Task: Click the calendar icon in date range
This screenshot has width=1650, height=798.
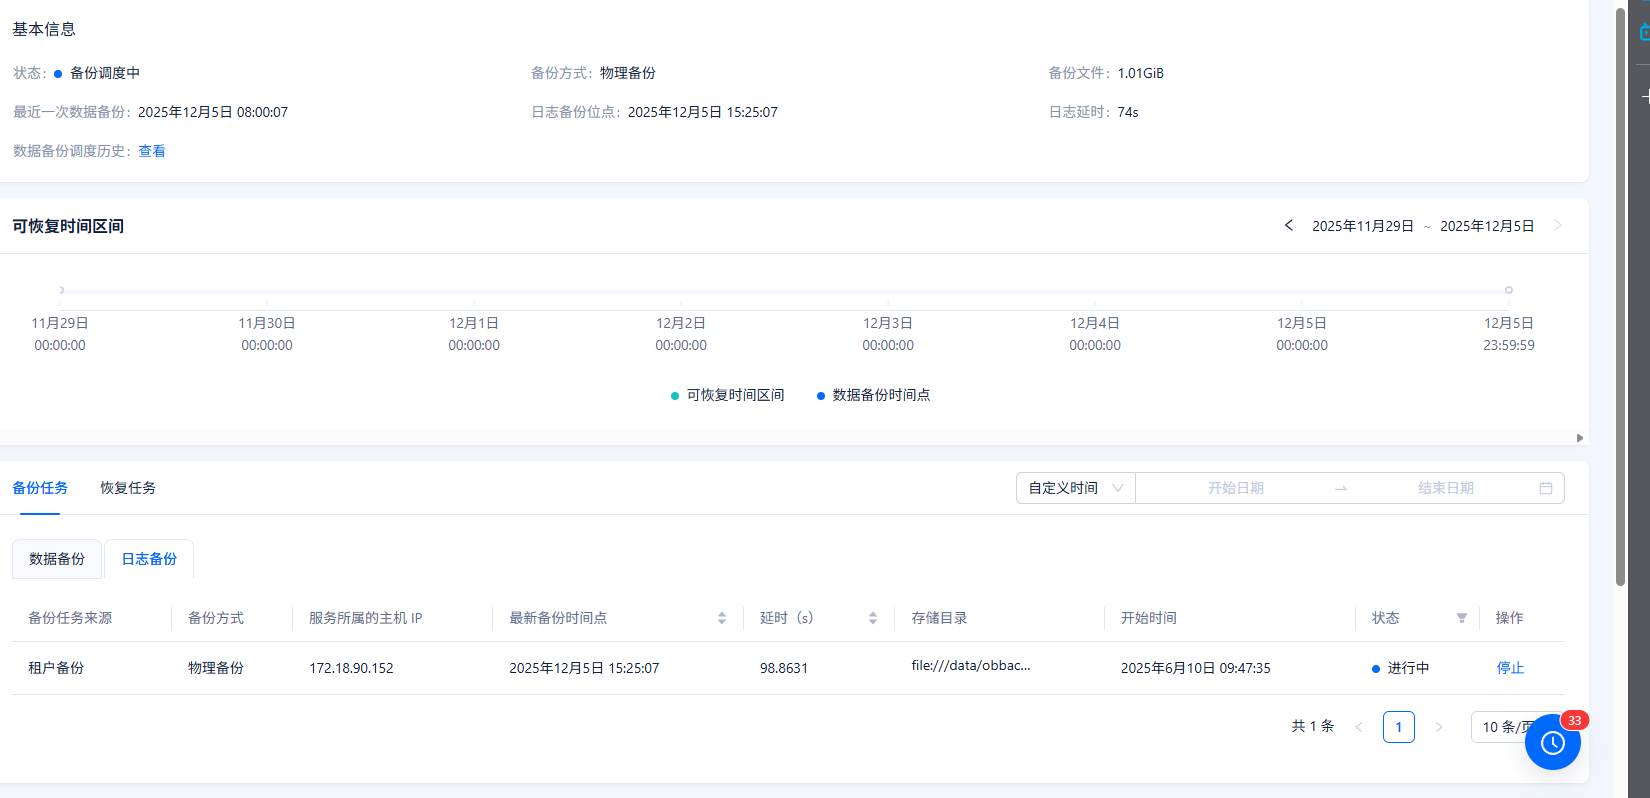Action: coord(1545,488)
